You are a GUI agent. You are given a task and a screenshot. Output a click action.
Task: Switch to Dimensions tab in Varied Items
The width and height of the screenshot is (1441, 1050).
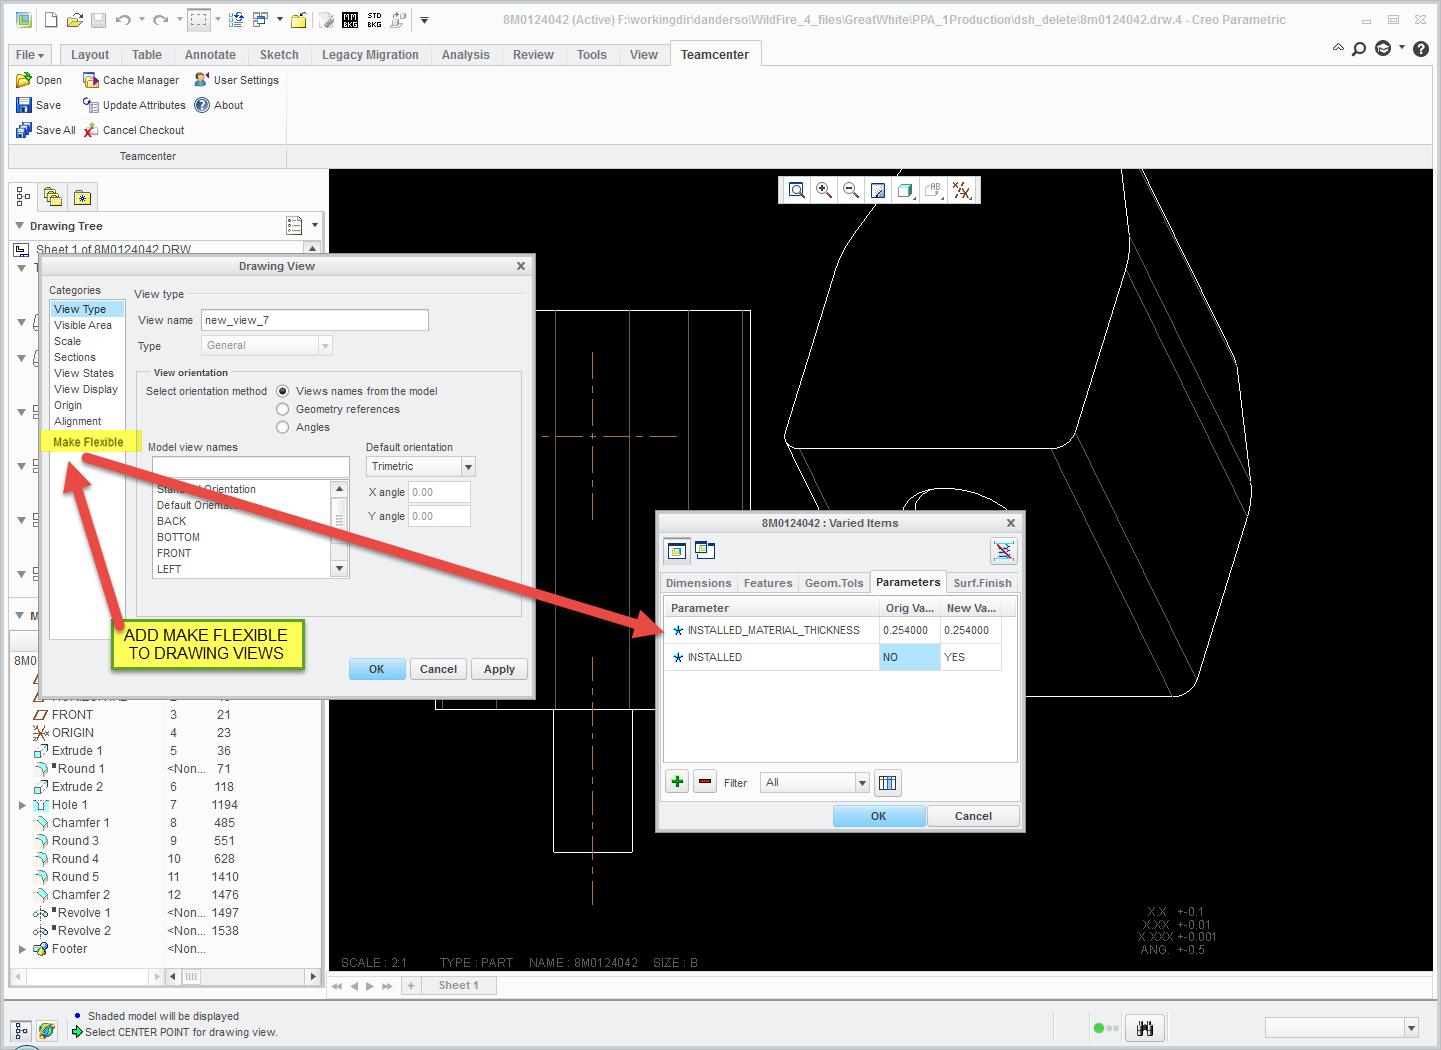(x=698, y=583)
